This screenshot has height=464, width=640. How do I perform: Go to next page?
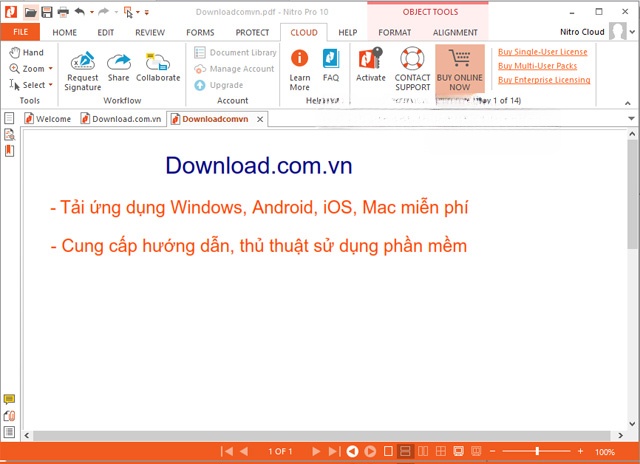pyautogui.click(x=316, y=451)
